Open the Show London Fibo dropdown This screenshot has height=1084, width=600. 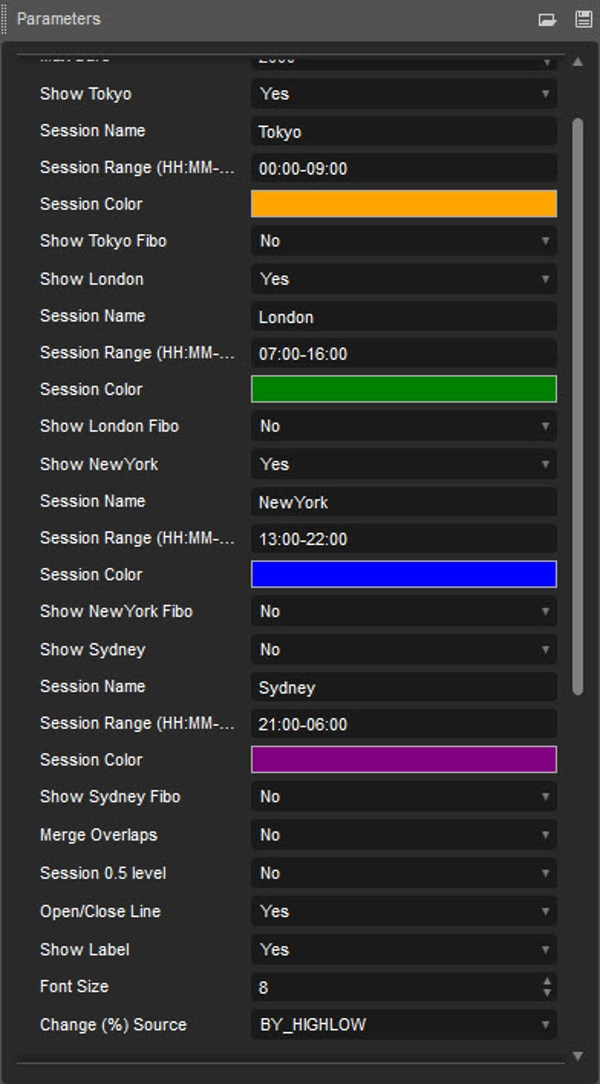pyautogui.click(x=404, y=426)
